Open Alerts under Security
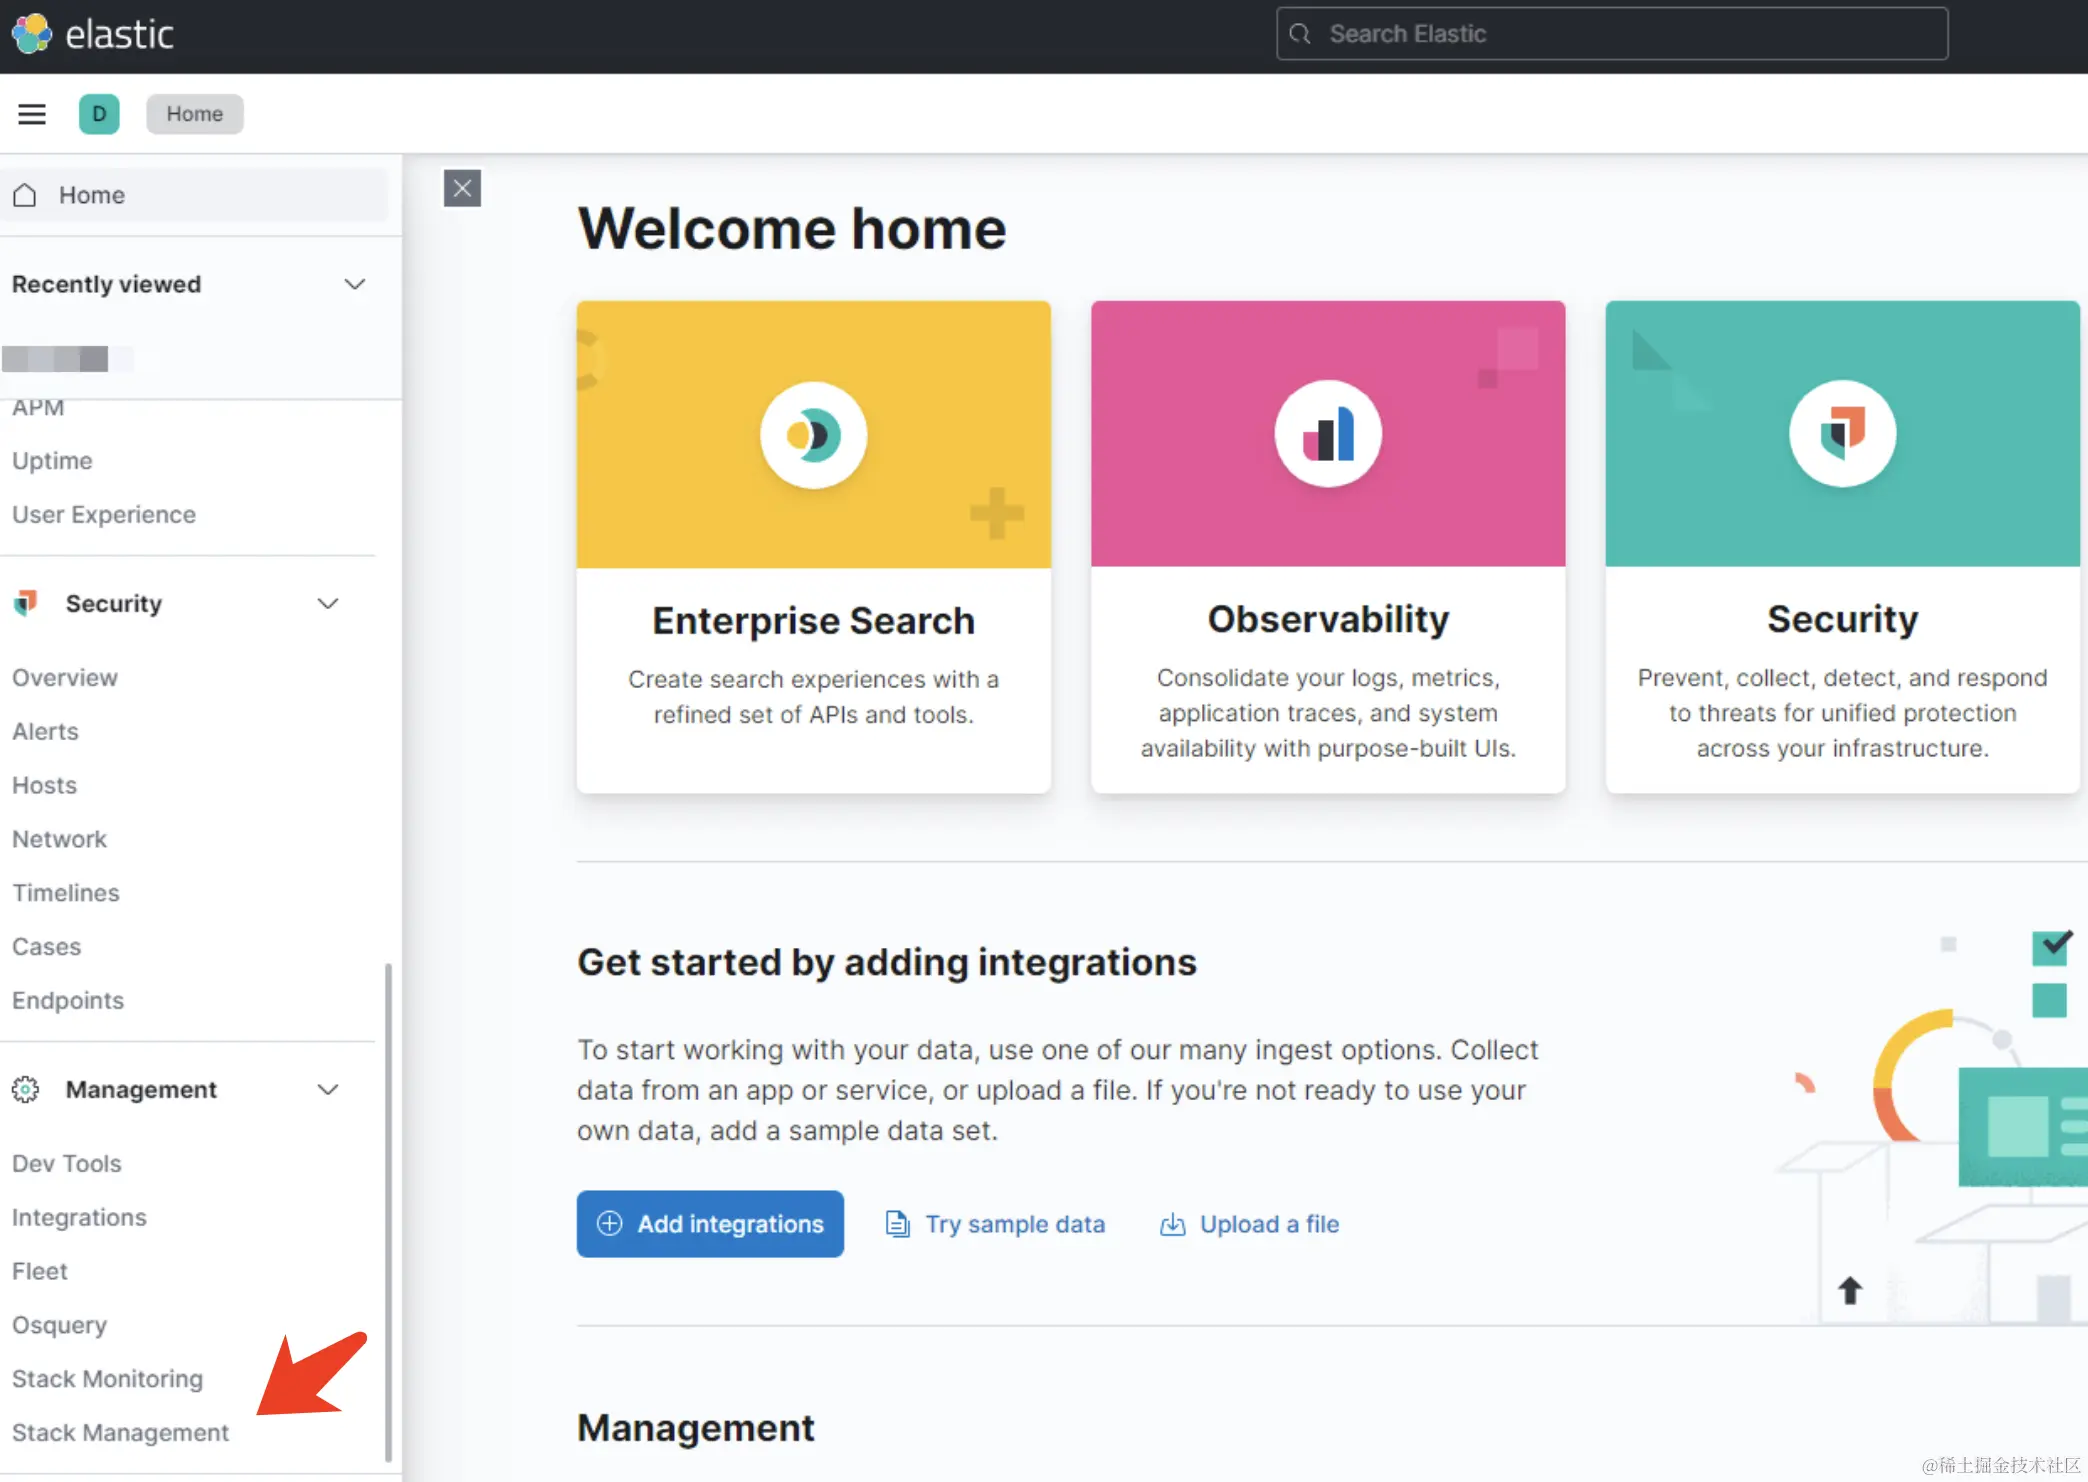The height and width of the screenshot is (1482, 2088). 45,732
